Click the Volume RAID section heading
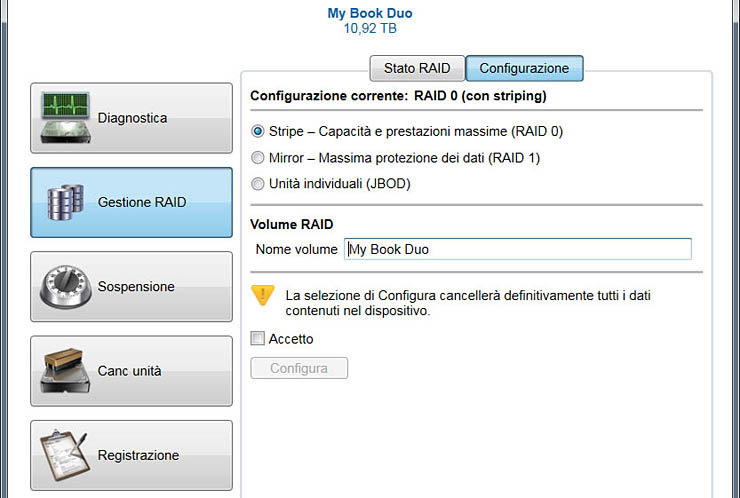Viewport: 740px width, 498px height. (x=291, y=224)
